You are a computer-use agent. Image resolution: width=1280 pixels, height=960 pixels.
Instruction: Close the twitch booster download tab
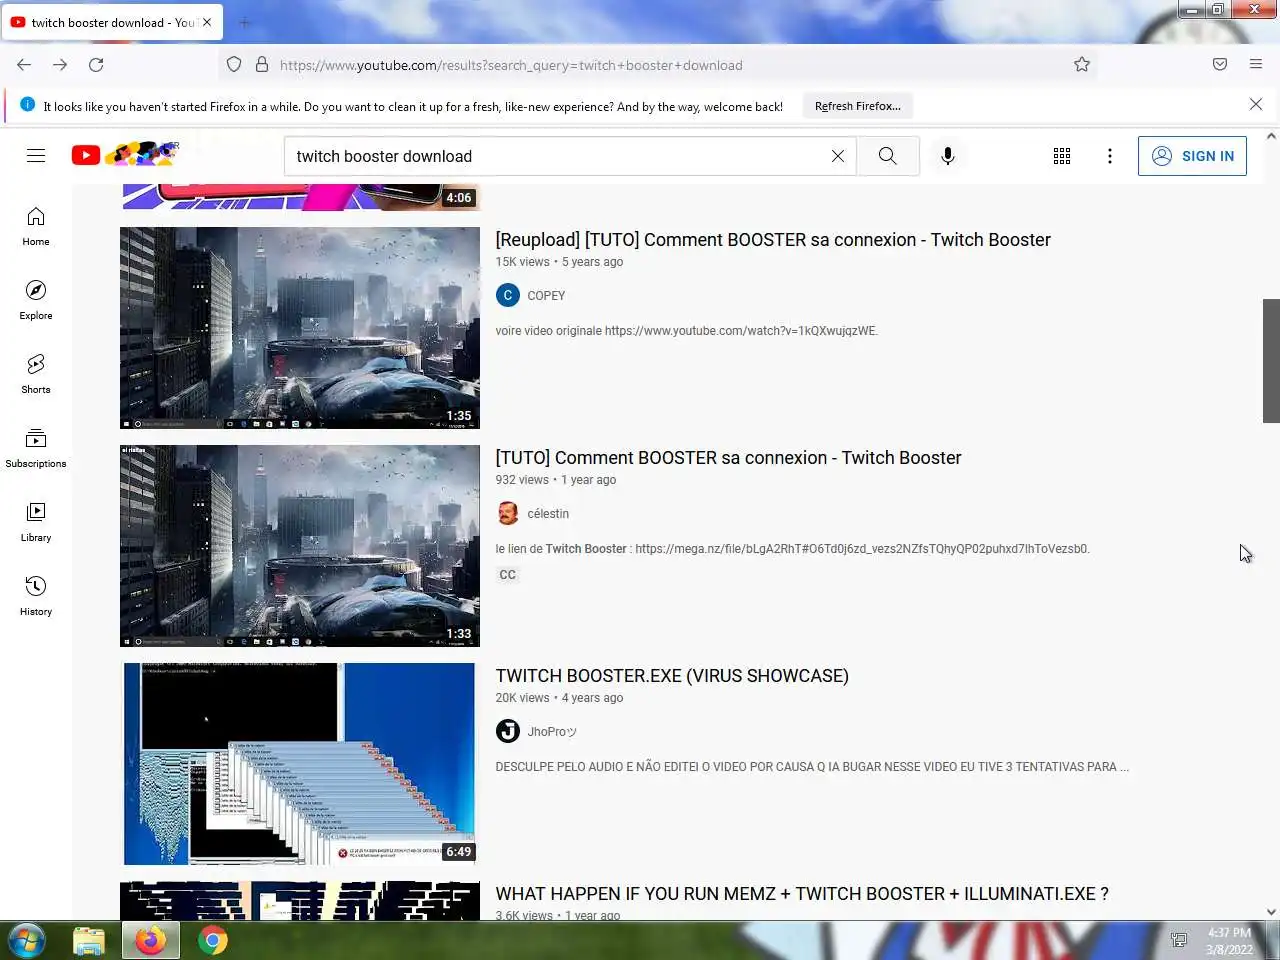click(207, 22)
